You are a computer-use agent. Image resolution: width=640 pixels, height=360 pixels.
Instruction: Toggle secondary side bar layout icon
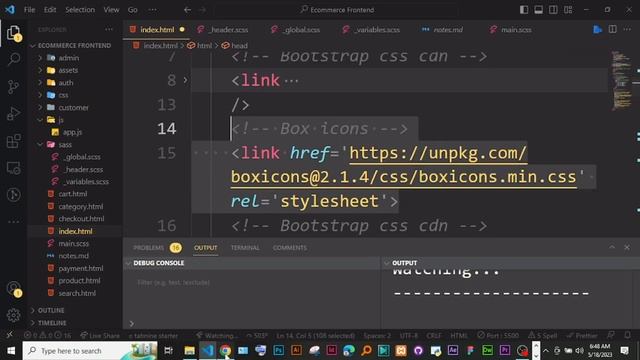[553, 10]
